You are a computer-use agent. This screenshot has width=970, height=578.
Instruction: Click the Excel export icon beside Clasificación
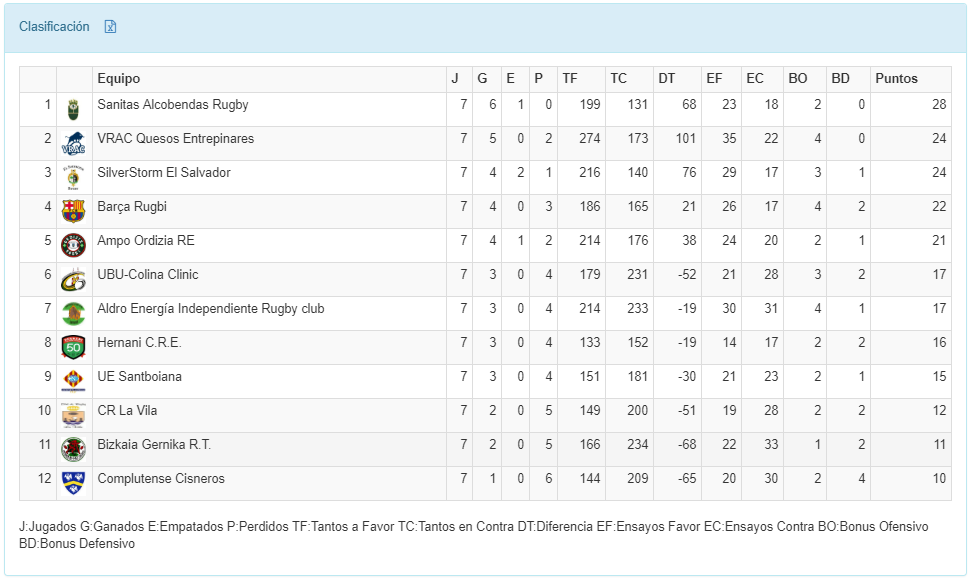111,27
